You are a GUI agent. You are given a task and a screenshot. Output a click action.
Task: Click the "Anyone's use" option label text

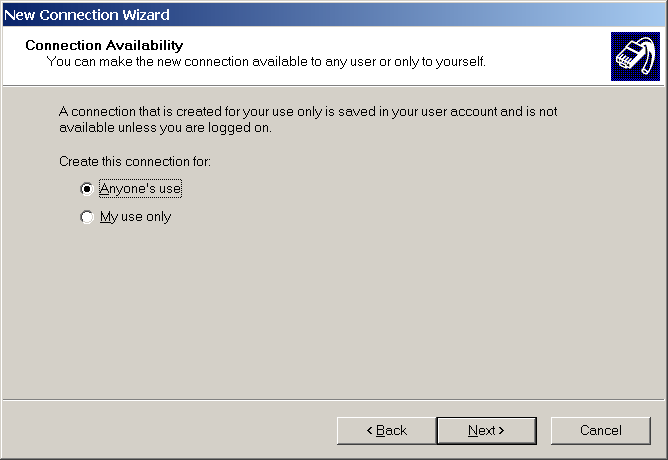click(140, 188)
